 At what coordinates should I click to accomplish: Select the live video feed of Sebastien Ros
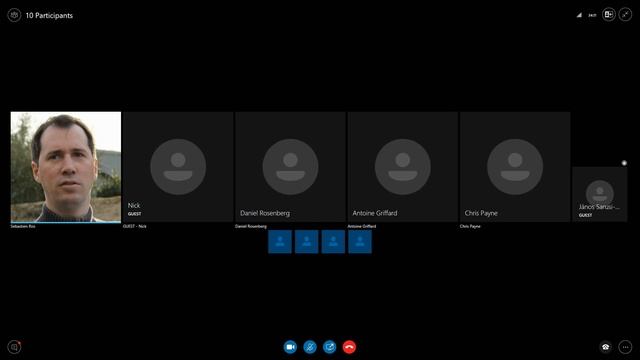pos(66,167)
